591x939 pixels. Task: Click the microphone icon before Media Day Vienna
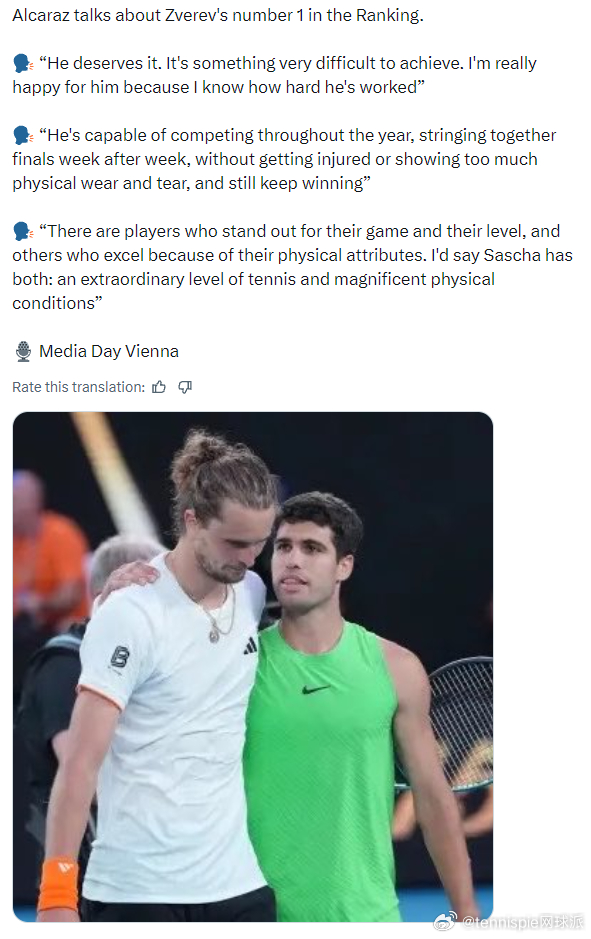(x=23, y=352)
